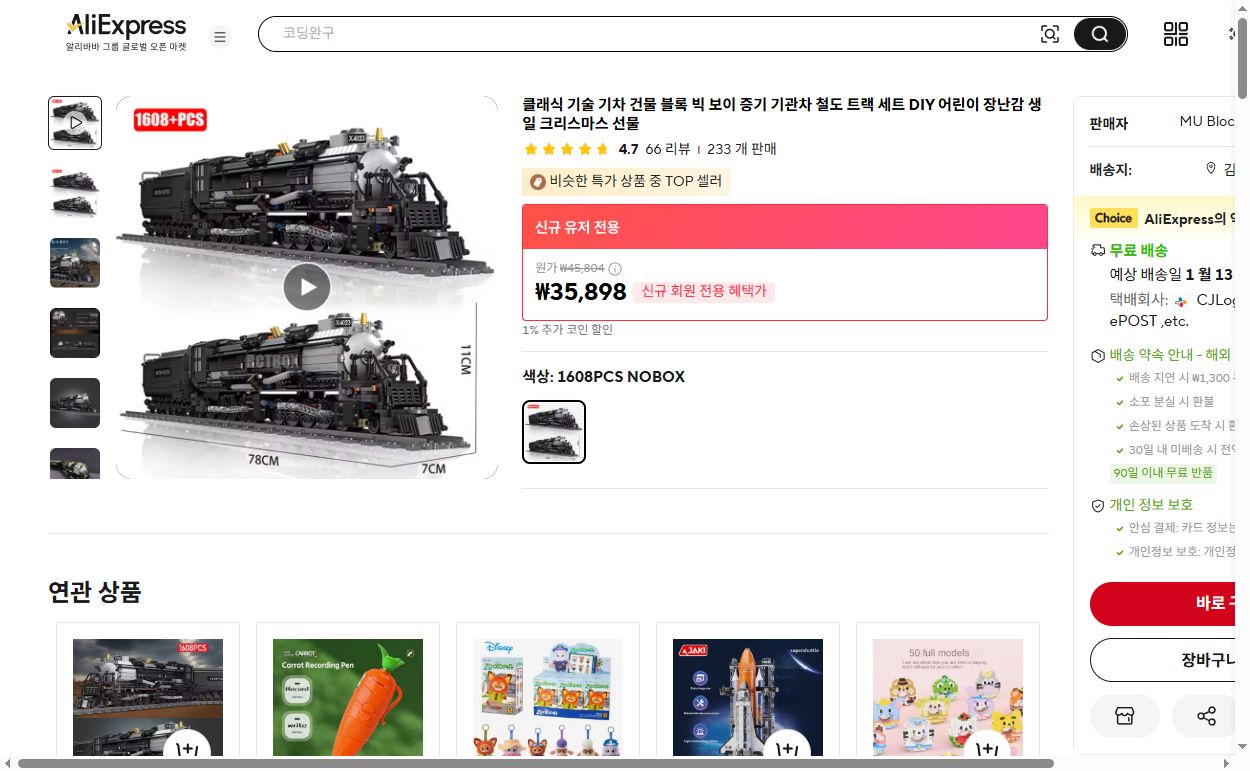Open the 66 리뷰 reviews link
This screenshot has width=1250, height=771.
point(666,148)
